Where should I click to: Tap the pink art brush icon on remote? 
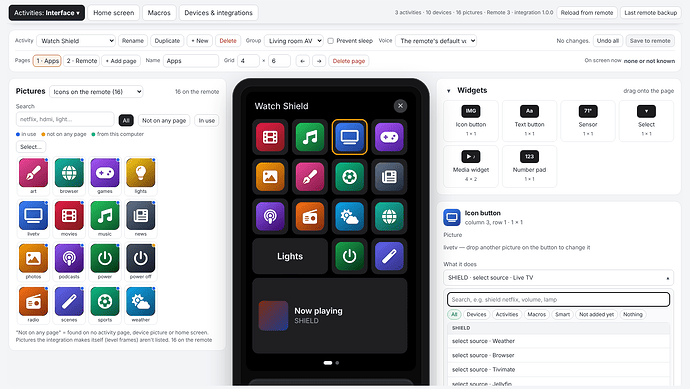coord(310,176)
